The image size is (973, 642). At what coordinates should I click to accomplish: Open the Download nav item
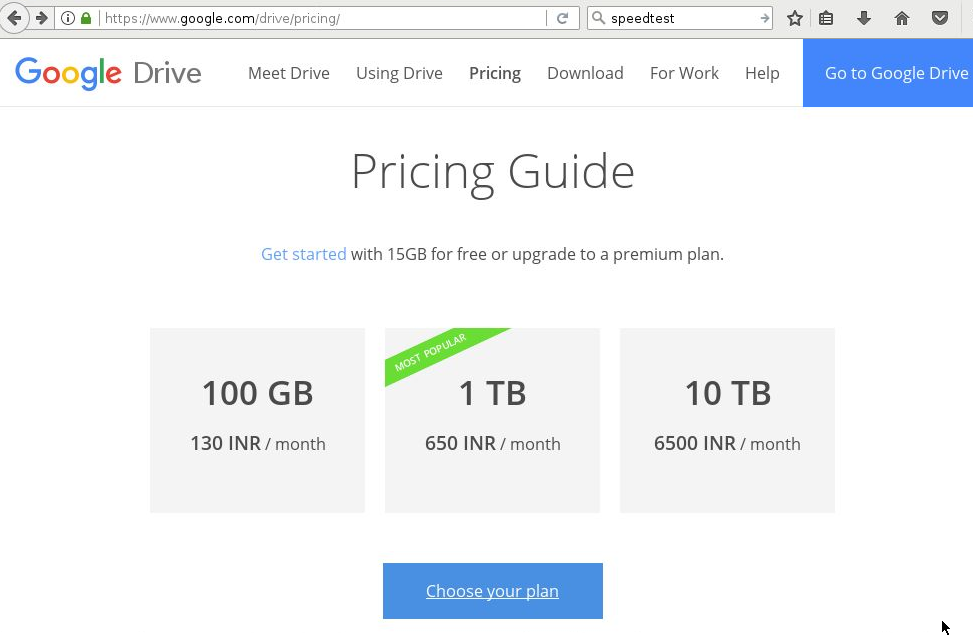click(585, 73)
